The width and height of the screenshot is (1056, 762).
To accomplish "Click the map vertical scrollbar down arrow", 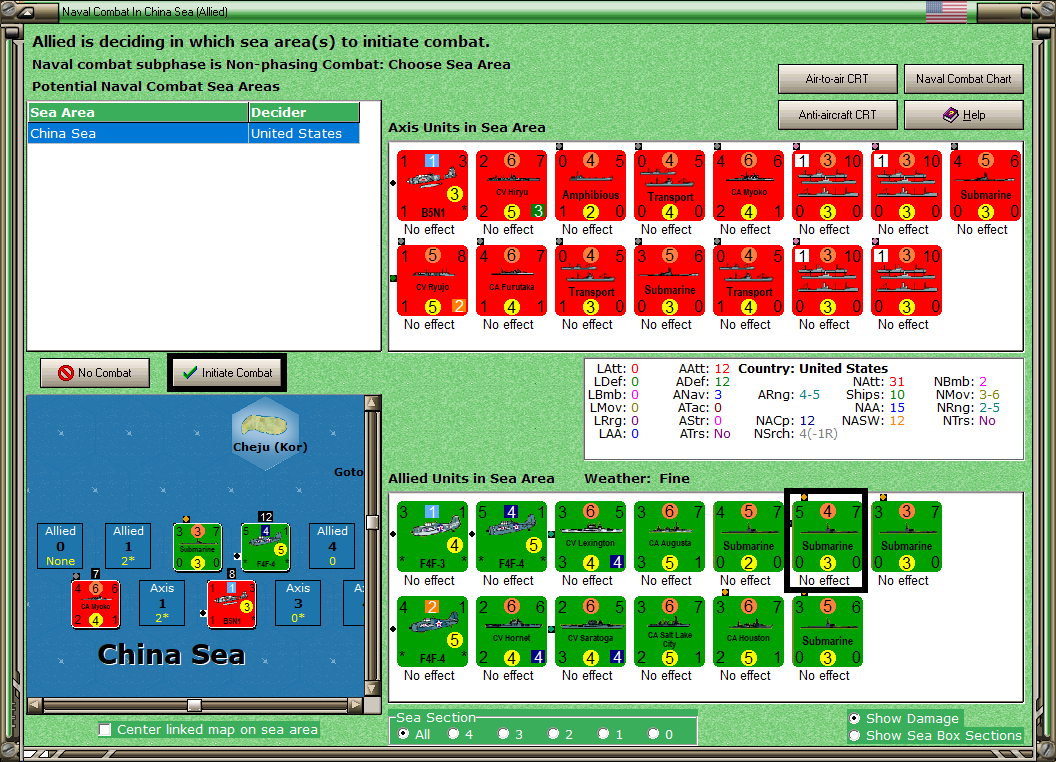I will (x=372, y=689).
